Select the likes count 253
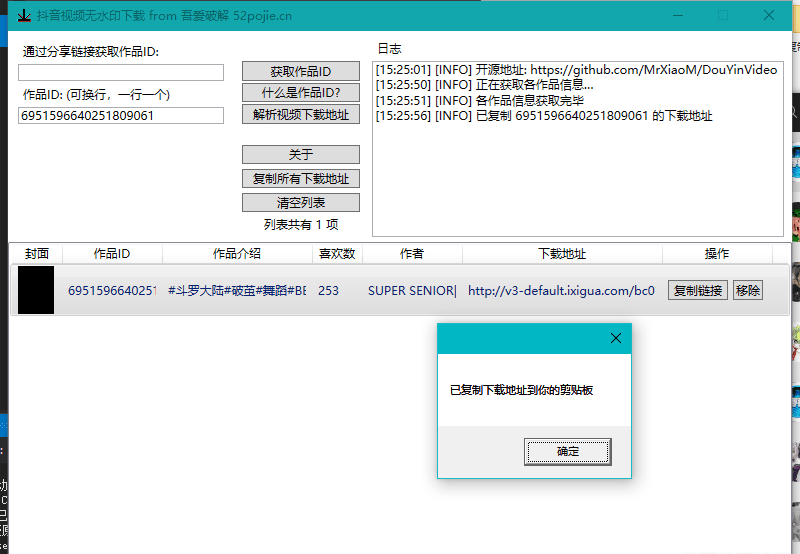 tap(328, 291)
